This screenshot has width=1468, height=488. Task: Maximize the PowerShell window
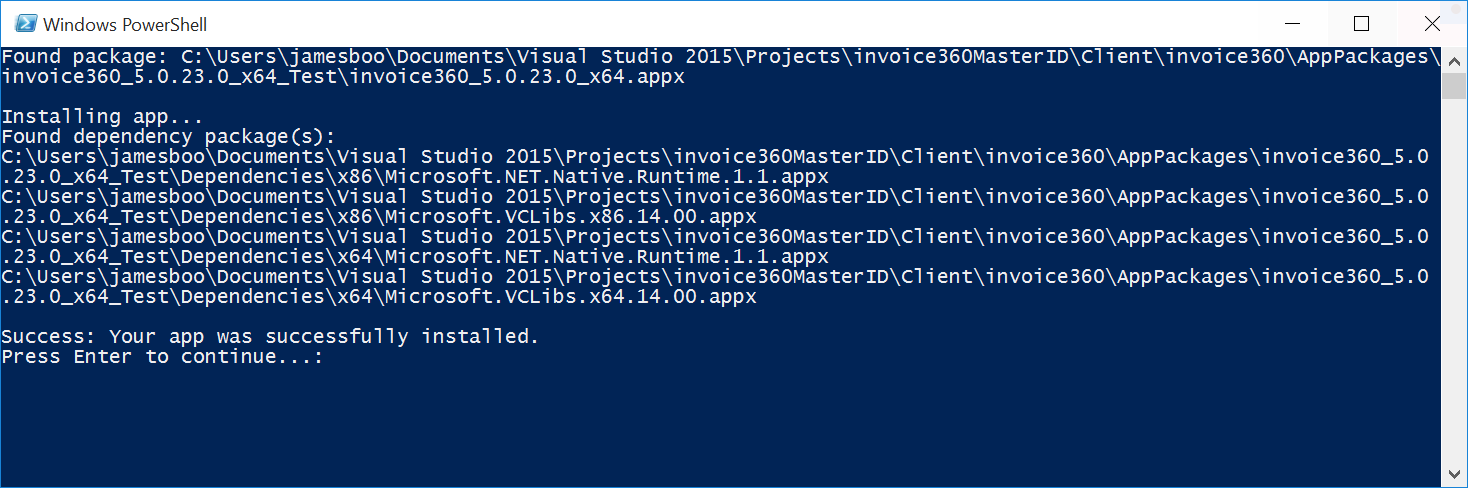[1361, 23]
